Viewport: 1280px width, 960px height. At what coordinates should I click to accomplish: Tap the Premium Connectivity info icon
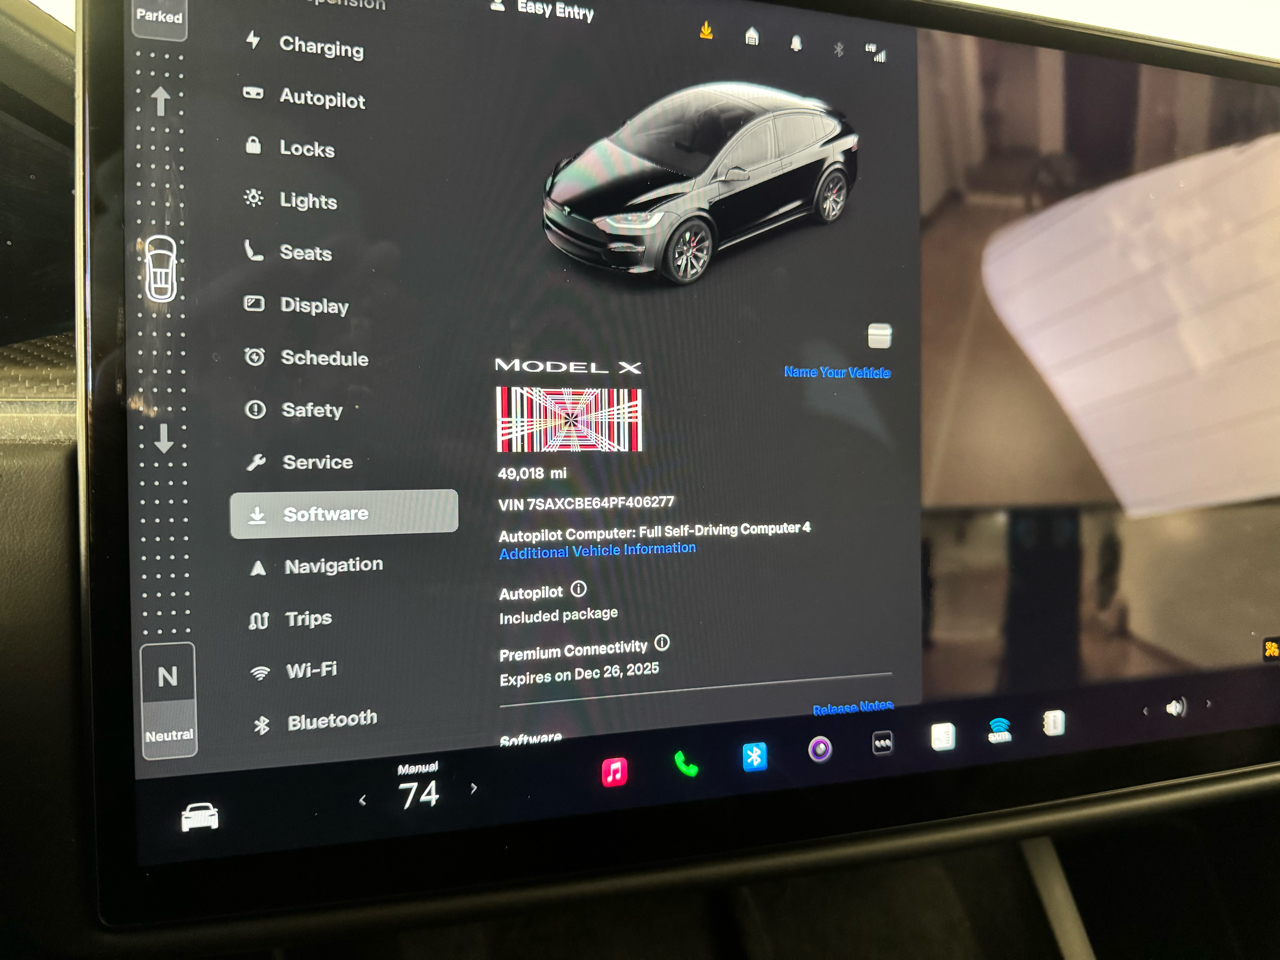(x=662, y=643)
